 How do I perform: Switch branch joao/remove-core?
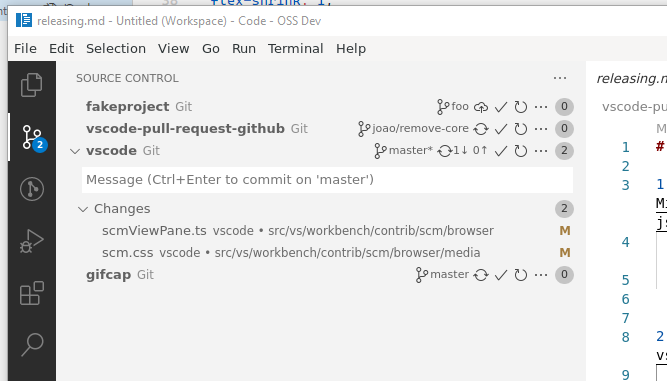[413, 128]
